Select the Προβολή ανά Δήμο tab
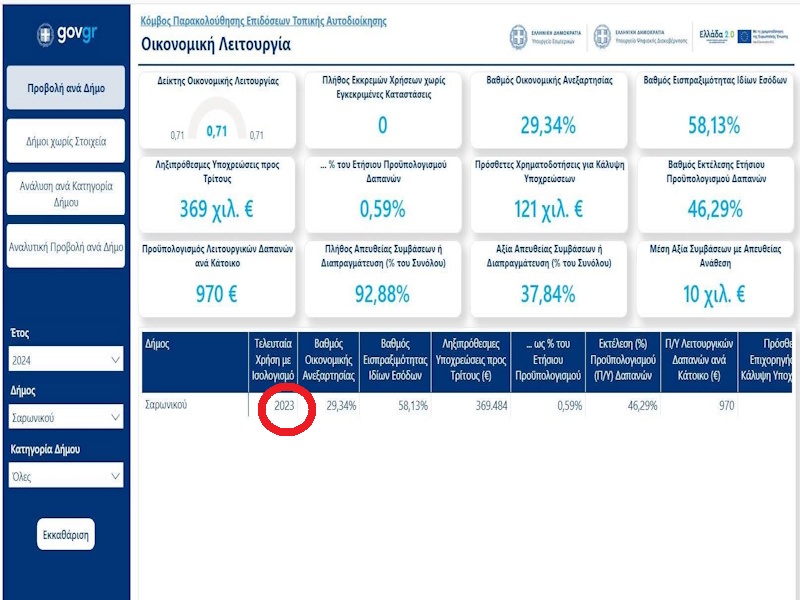 click(x=65, y=88)
